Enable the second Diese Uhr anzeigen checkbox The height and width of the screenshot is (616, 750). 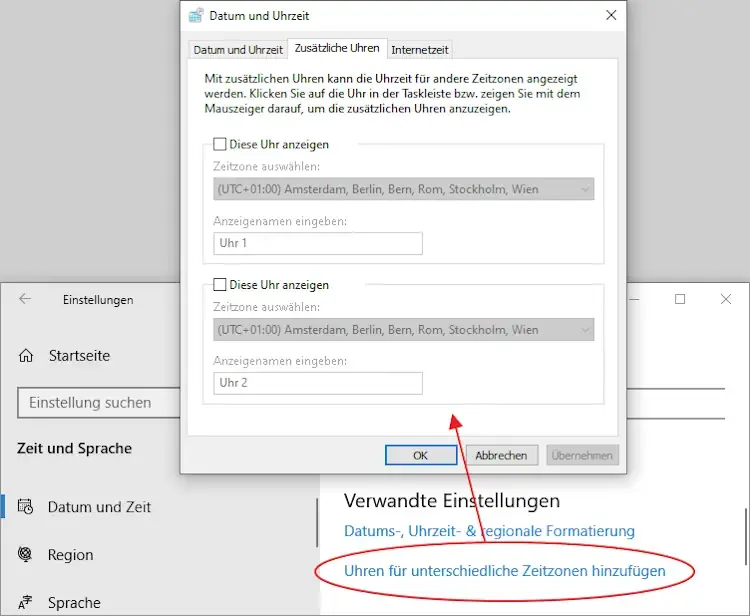(220, 285)
